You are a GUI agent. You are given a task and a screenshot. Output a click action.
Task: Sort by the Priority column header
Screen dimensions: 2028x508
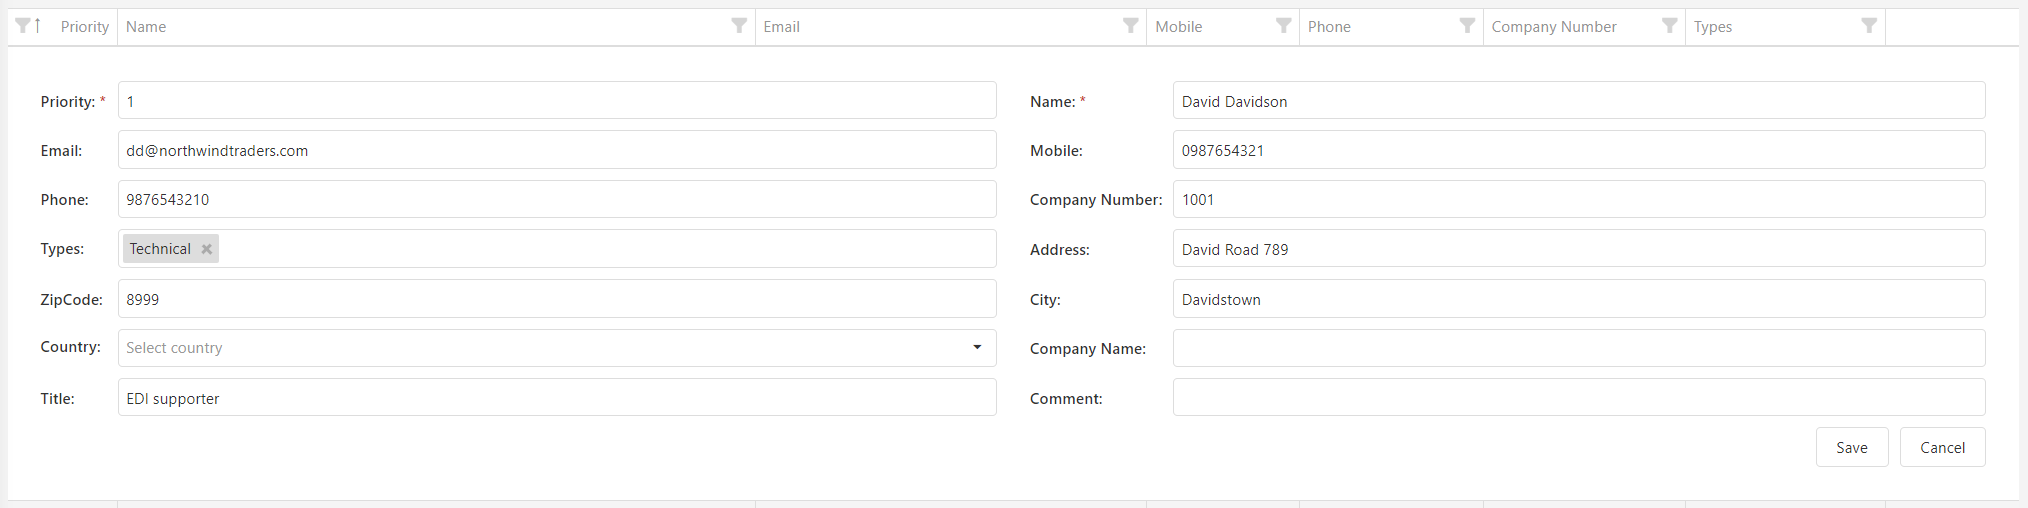coord(84,27)
